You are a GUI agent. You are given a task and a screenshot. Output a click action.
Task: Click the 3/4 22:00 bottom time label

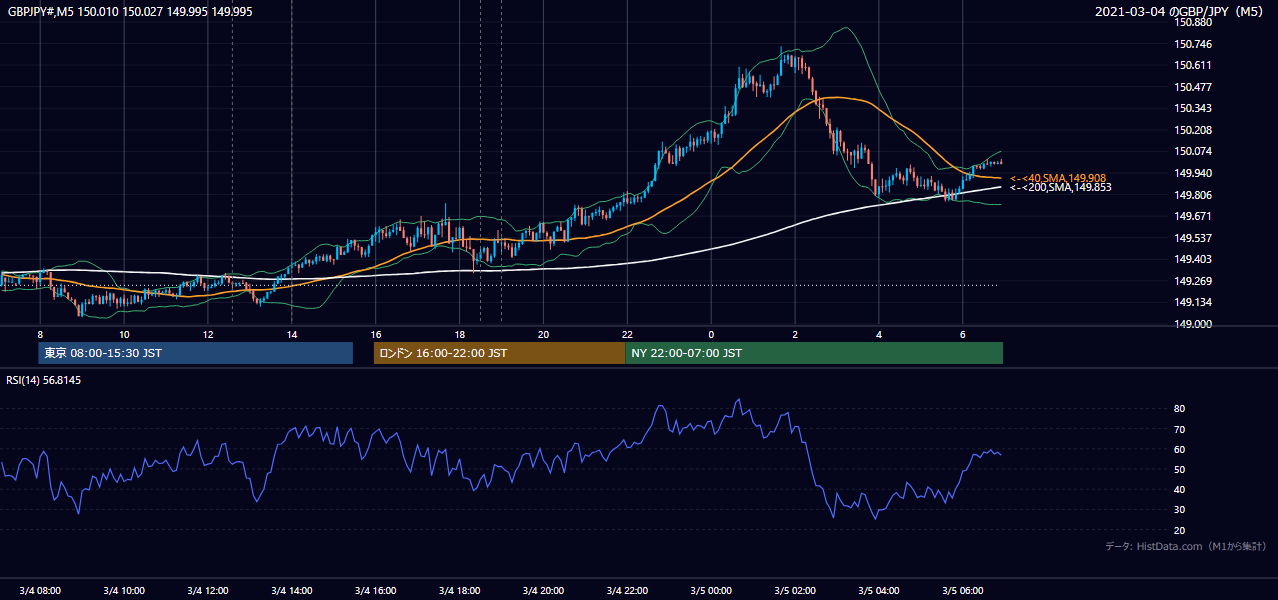(627, 590)
